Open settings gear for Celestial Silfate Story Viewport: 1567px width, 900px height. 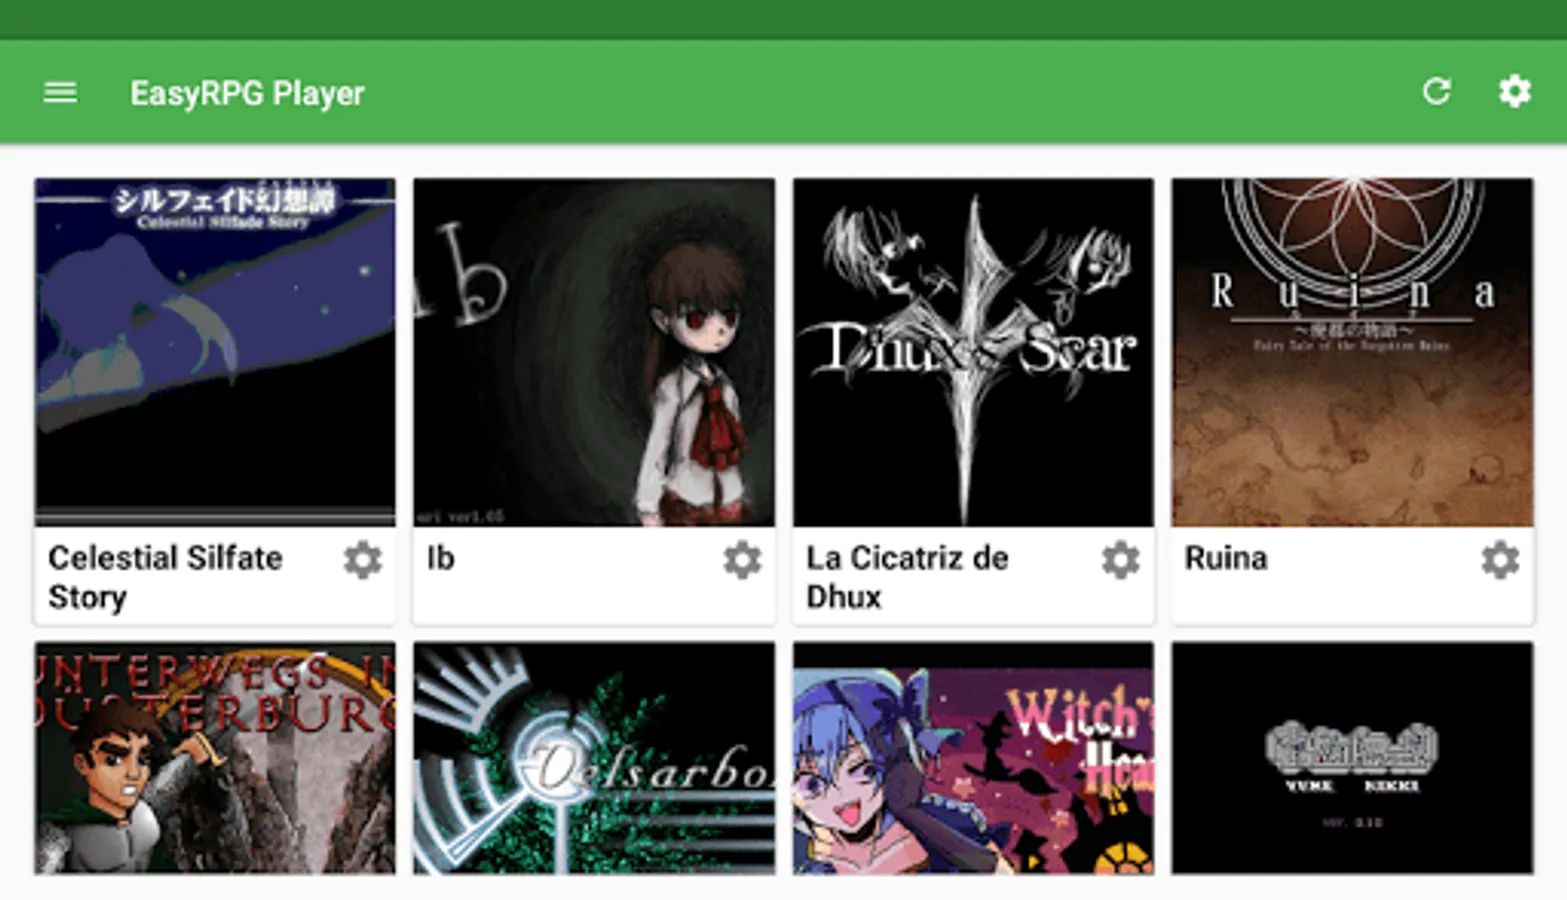click(x=363, y=560)
